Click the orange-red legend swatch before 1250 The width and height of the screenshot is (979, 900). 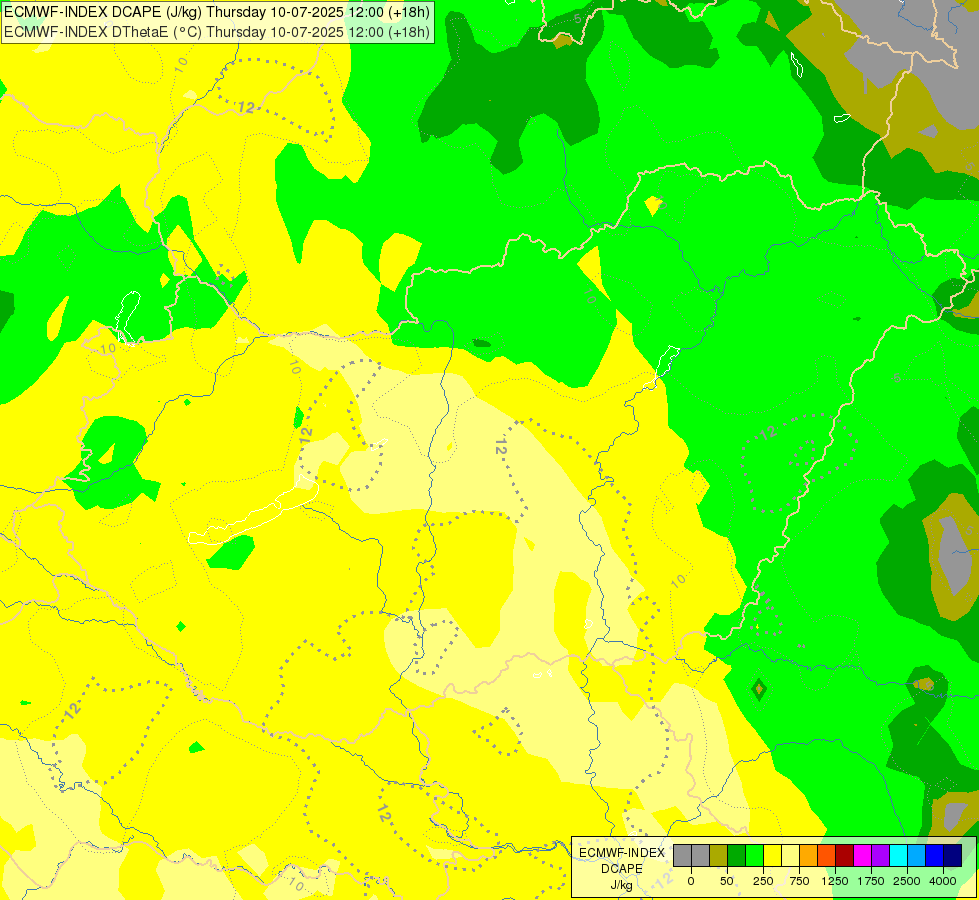click(x=826, y=856)
